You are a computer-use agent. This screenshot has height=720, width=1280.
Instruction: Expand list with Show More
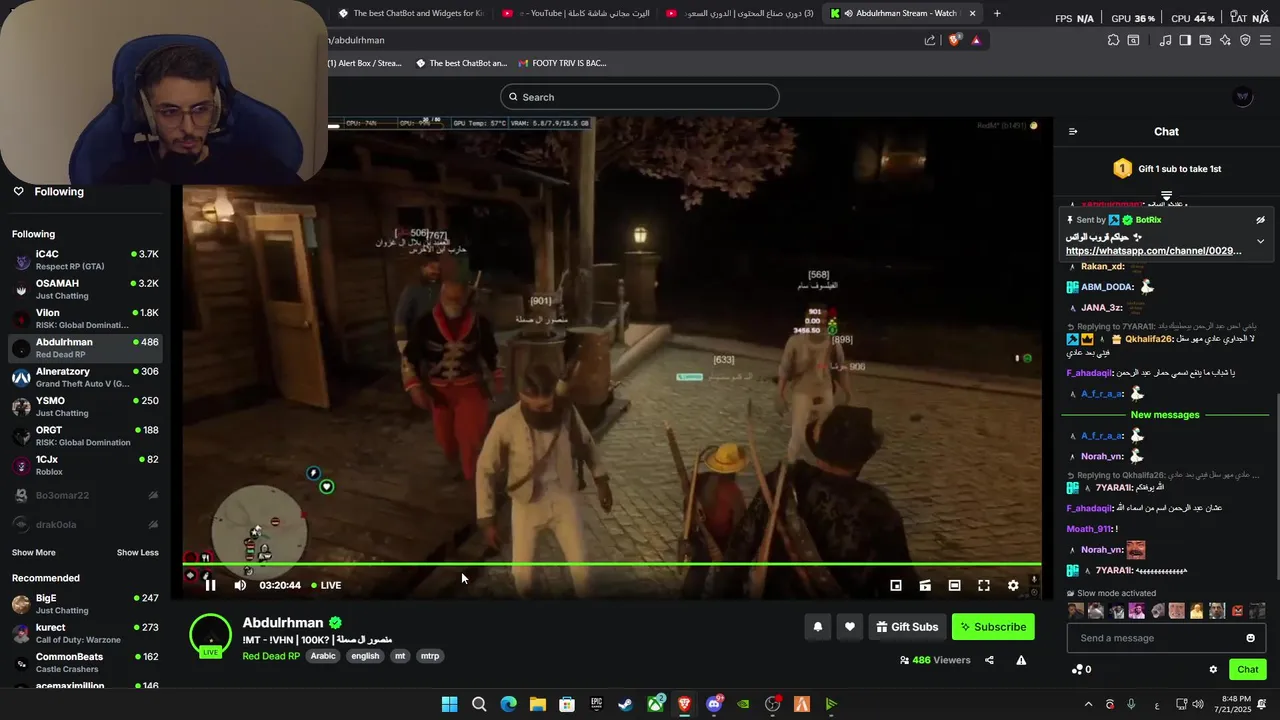pyautogui.click(x=34, y=553)
